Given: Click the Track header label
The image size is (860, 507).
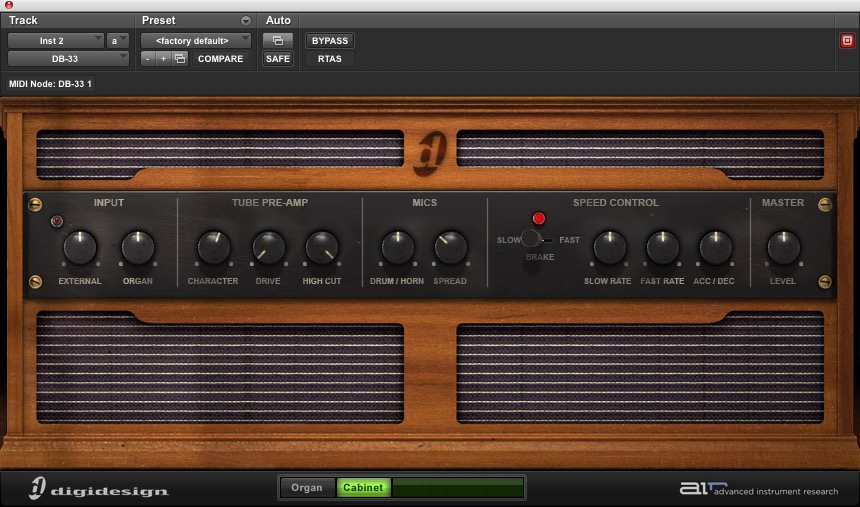Looking at the screenshot, I should [x=23, y=20].
